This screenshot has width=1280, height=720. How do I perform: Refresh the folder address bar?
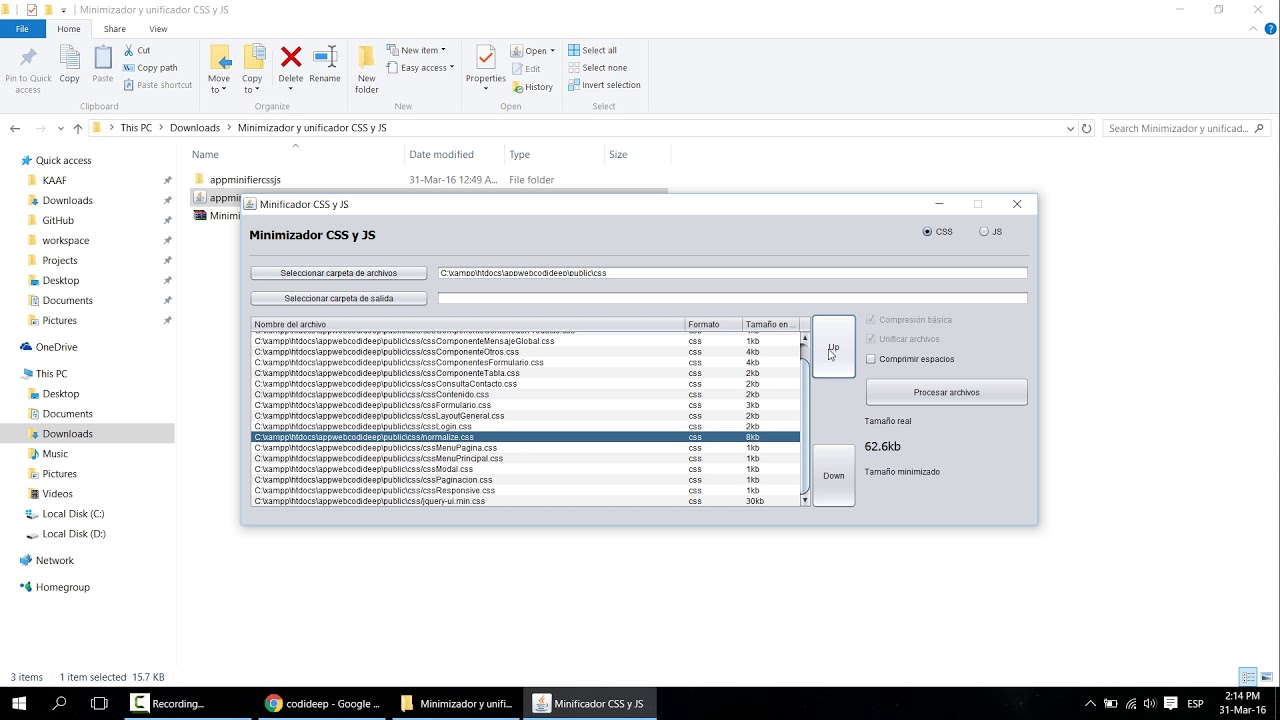point(1087,128)
